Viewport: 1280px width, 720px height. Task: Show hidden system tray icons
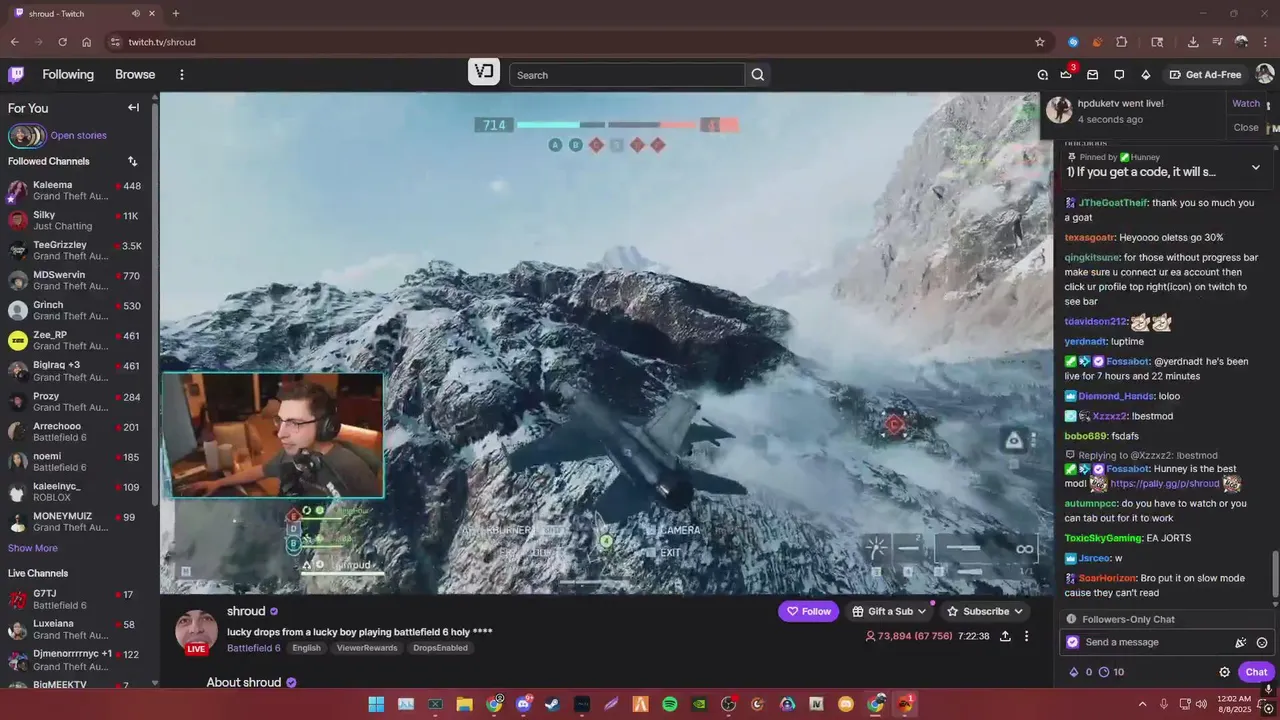point(1142,704)
